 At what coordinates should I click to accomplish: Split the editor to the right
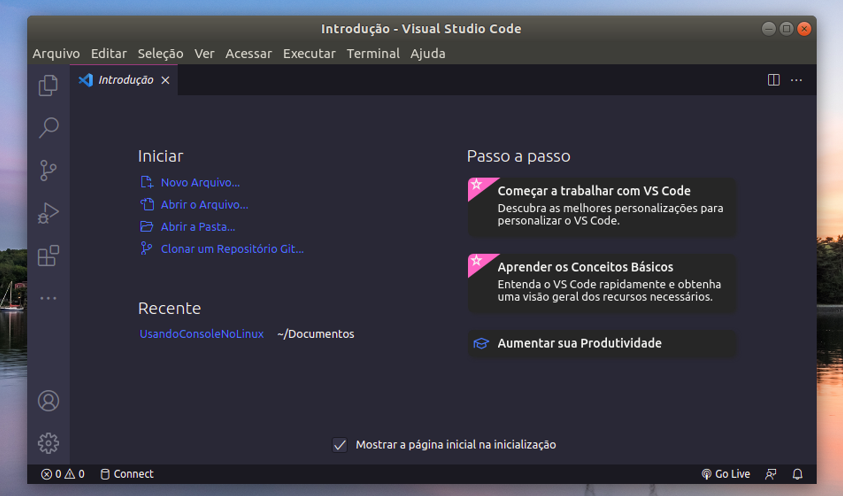pyautogui.click(x=774, y=80)
